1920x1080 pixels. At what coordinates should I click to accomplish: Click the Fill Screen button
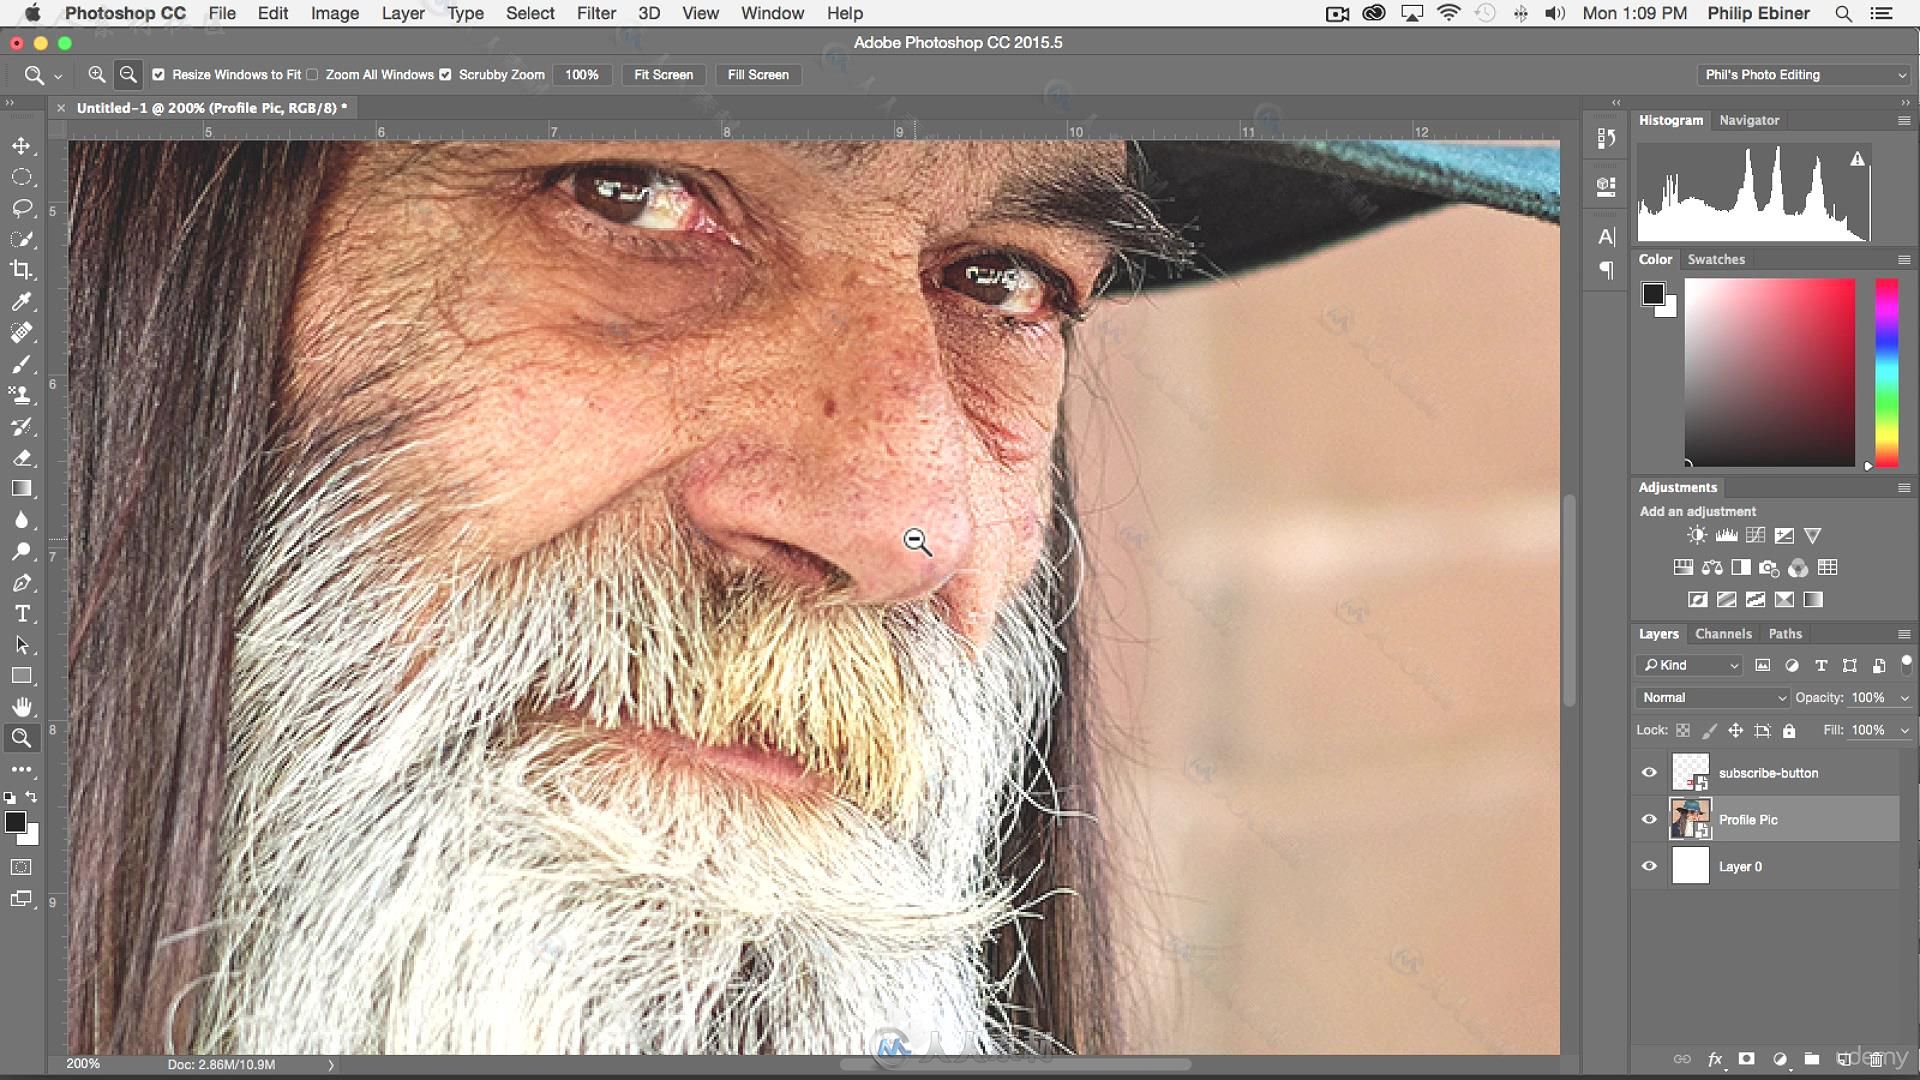758,75
